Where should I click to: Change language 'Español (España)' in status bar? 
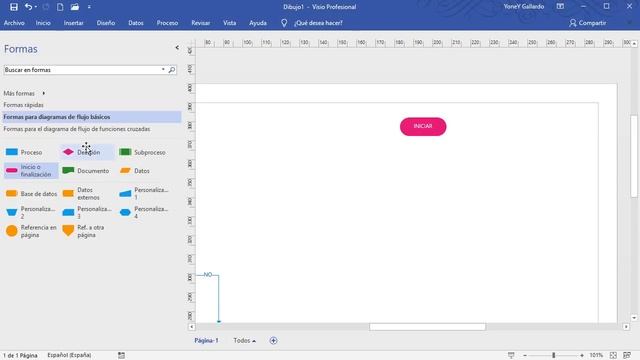[69, 356]
